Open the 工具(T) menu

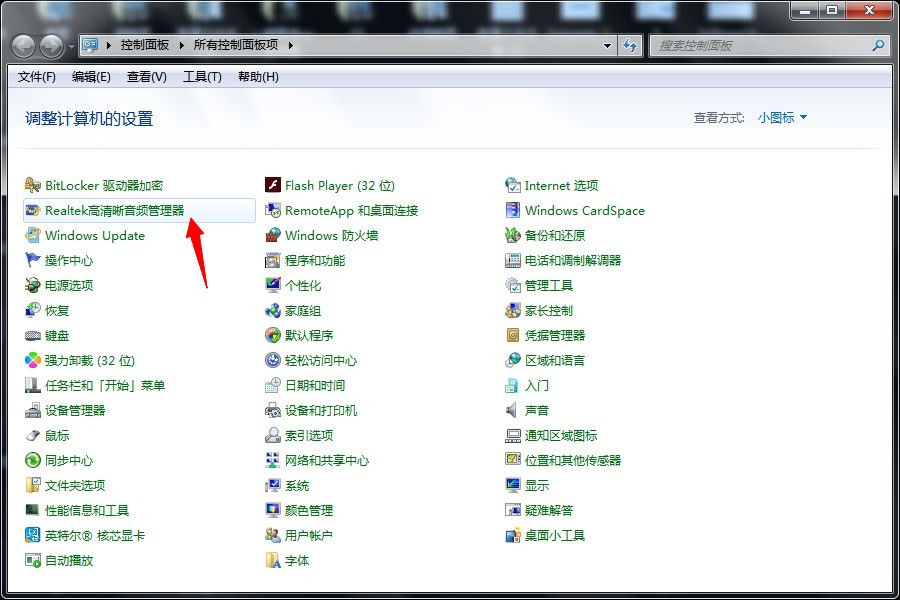click(202, 77)
